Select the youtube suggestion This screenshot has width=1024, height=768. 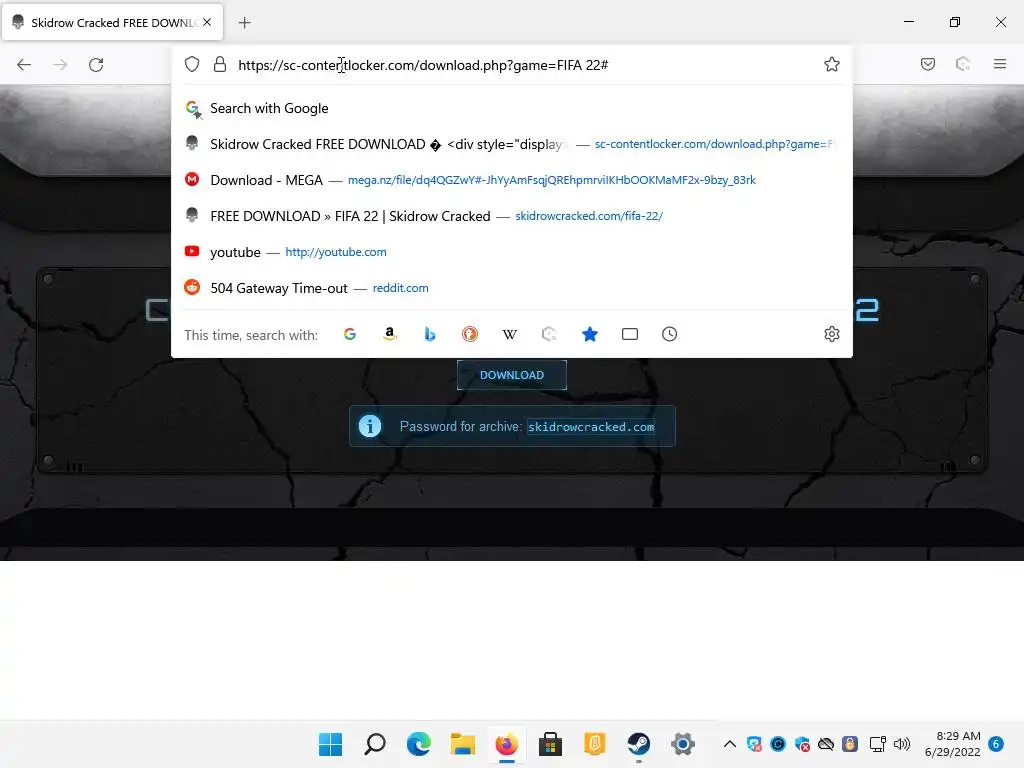[x=511, y=252]
